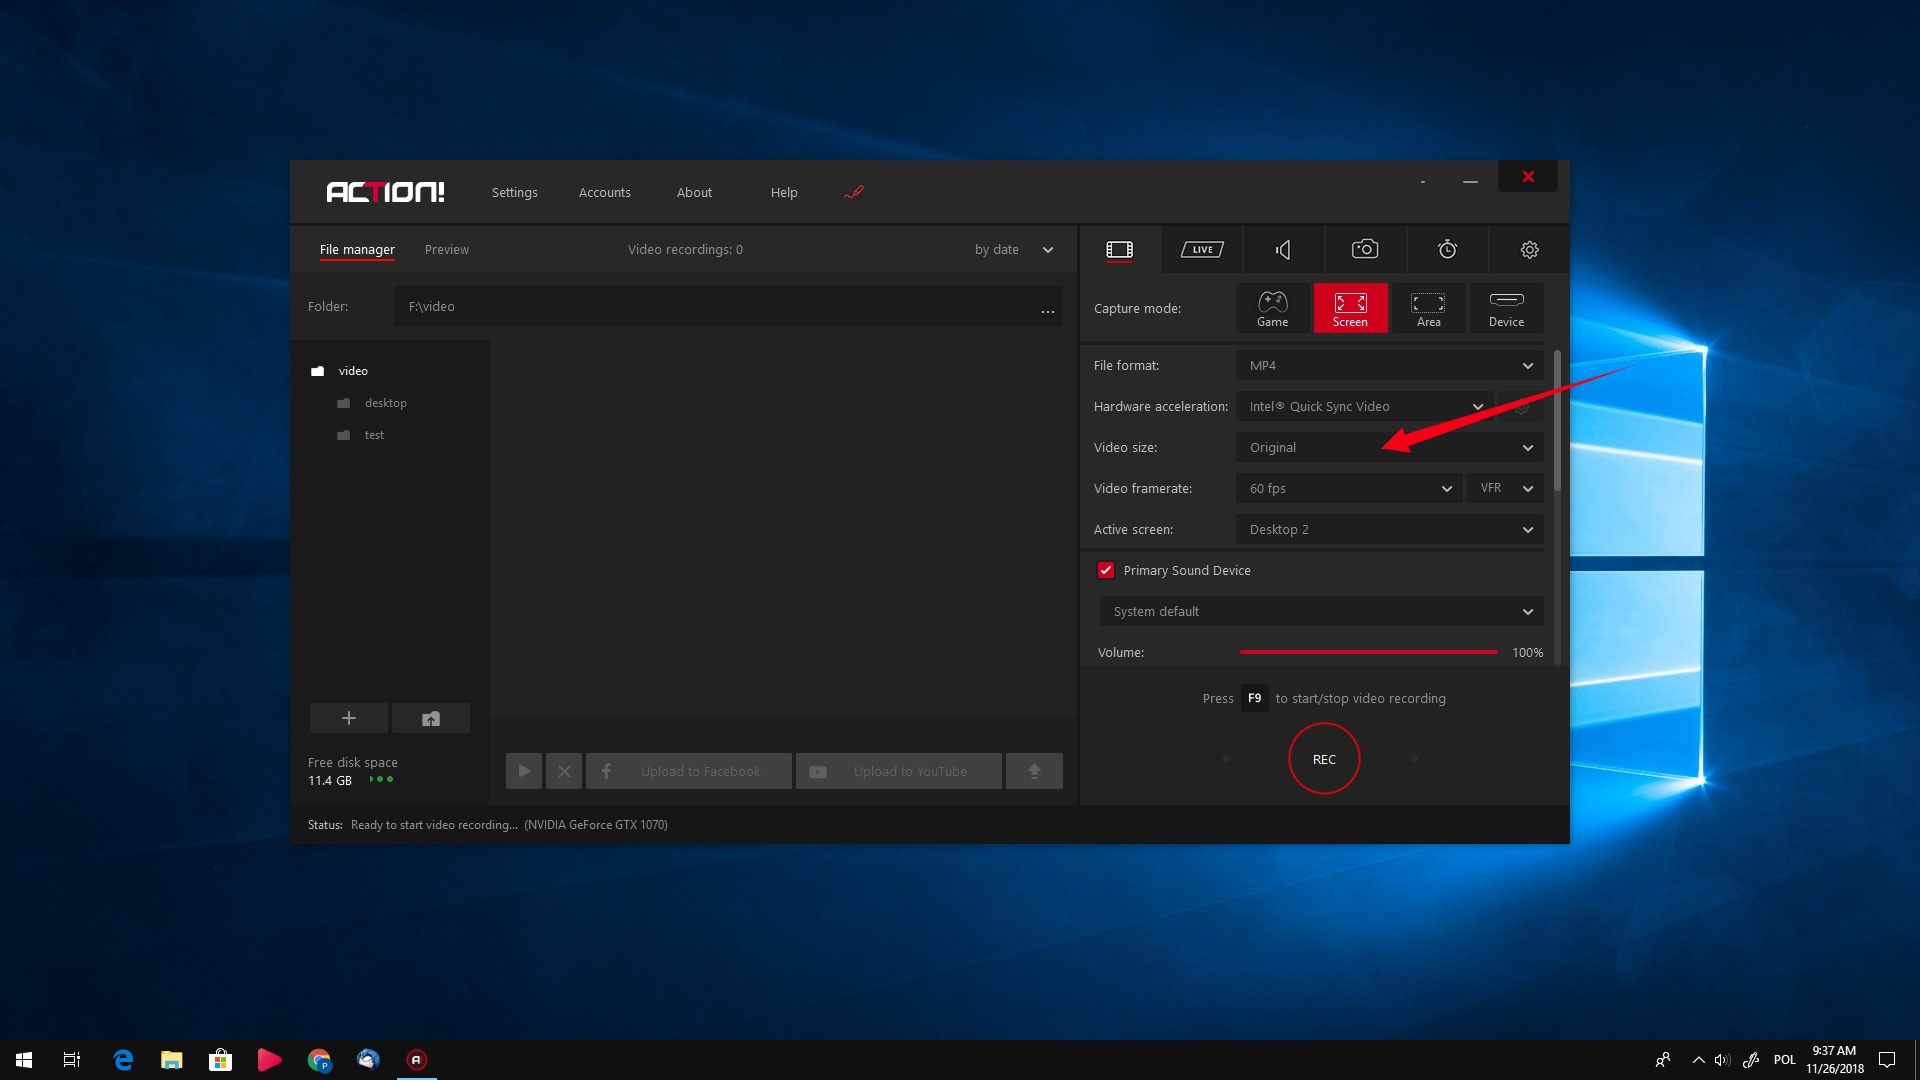Open Action recording settings gear

[x=1528, y=249]
